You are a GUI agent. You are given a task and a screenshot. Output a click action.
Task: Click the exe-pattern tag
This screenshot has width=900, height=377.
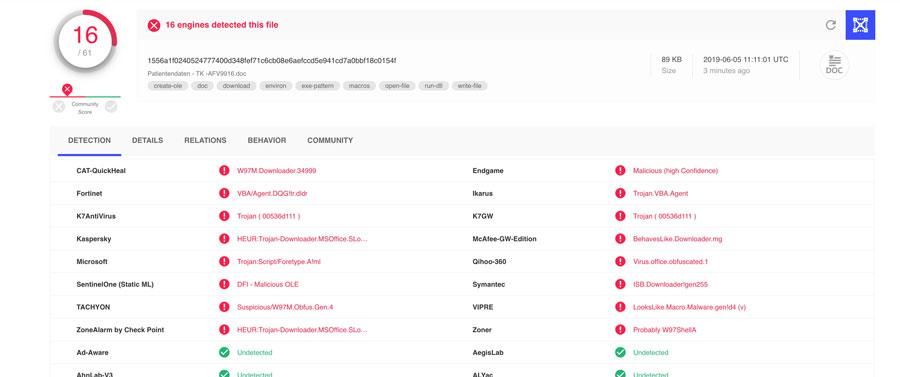317,86
